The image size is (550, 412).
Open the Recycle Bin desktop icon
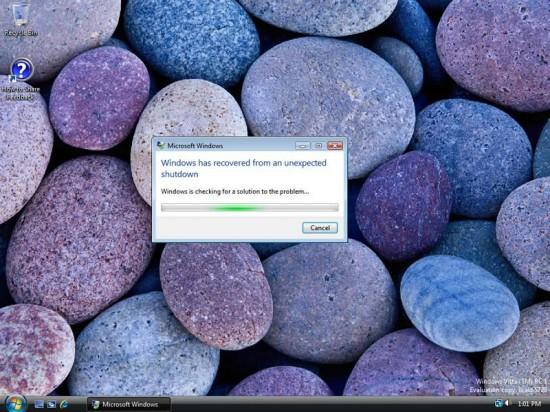tap(20, 18)
